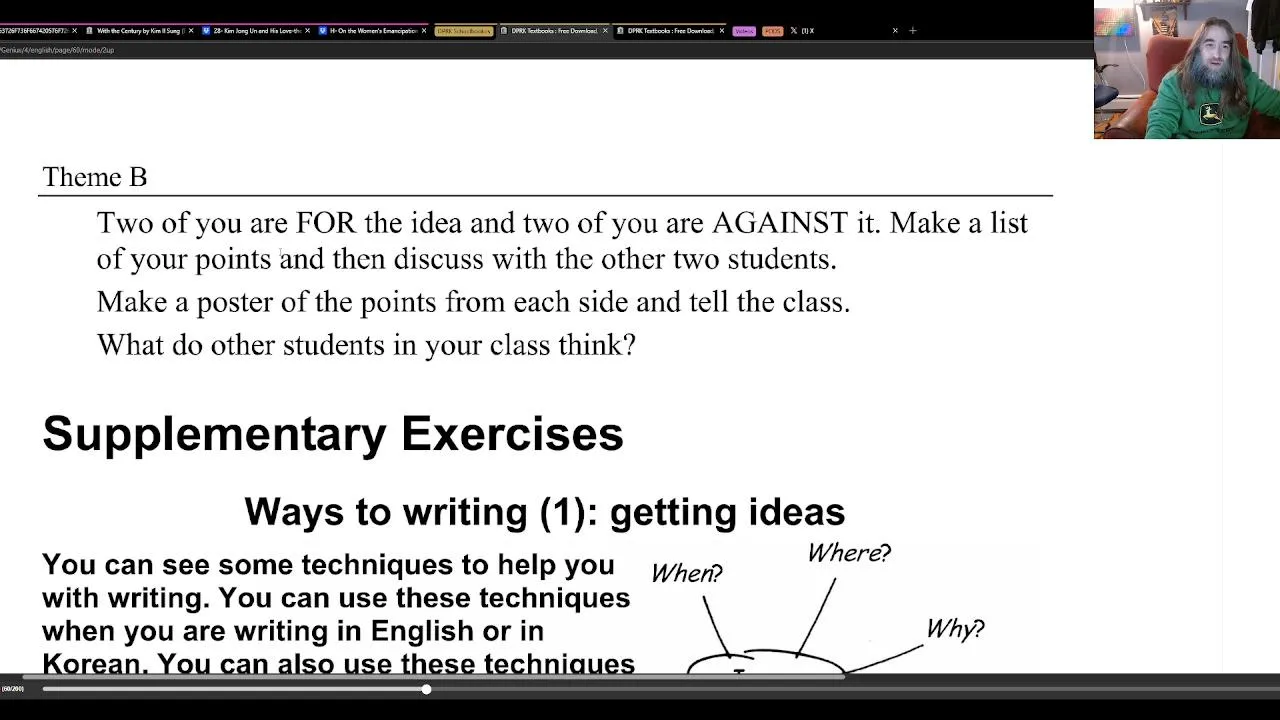Click the 'Why?' label in the diagram

click(955, 629)
